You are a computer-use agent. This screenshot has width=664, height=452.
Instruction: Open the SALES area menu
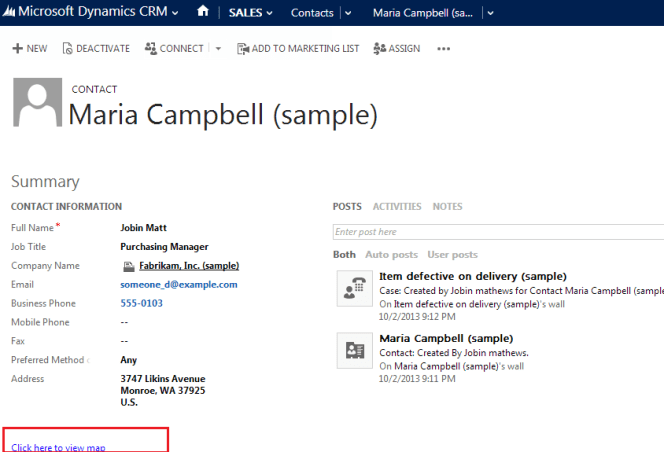point(250,13)
